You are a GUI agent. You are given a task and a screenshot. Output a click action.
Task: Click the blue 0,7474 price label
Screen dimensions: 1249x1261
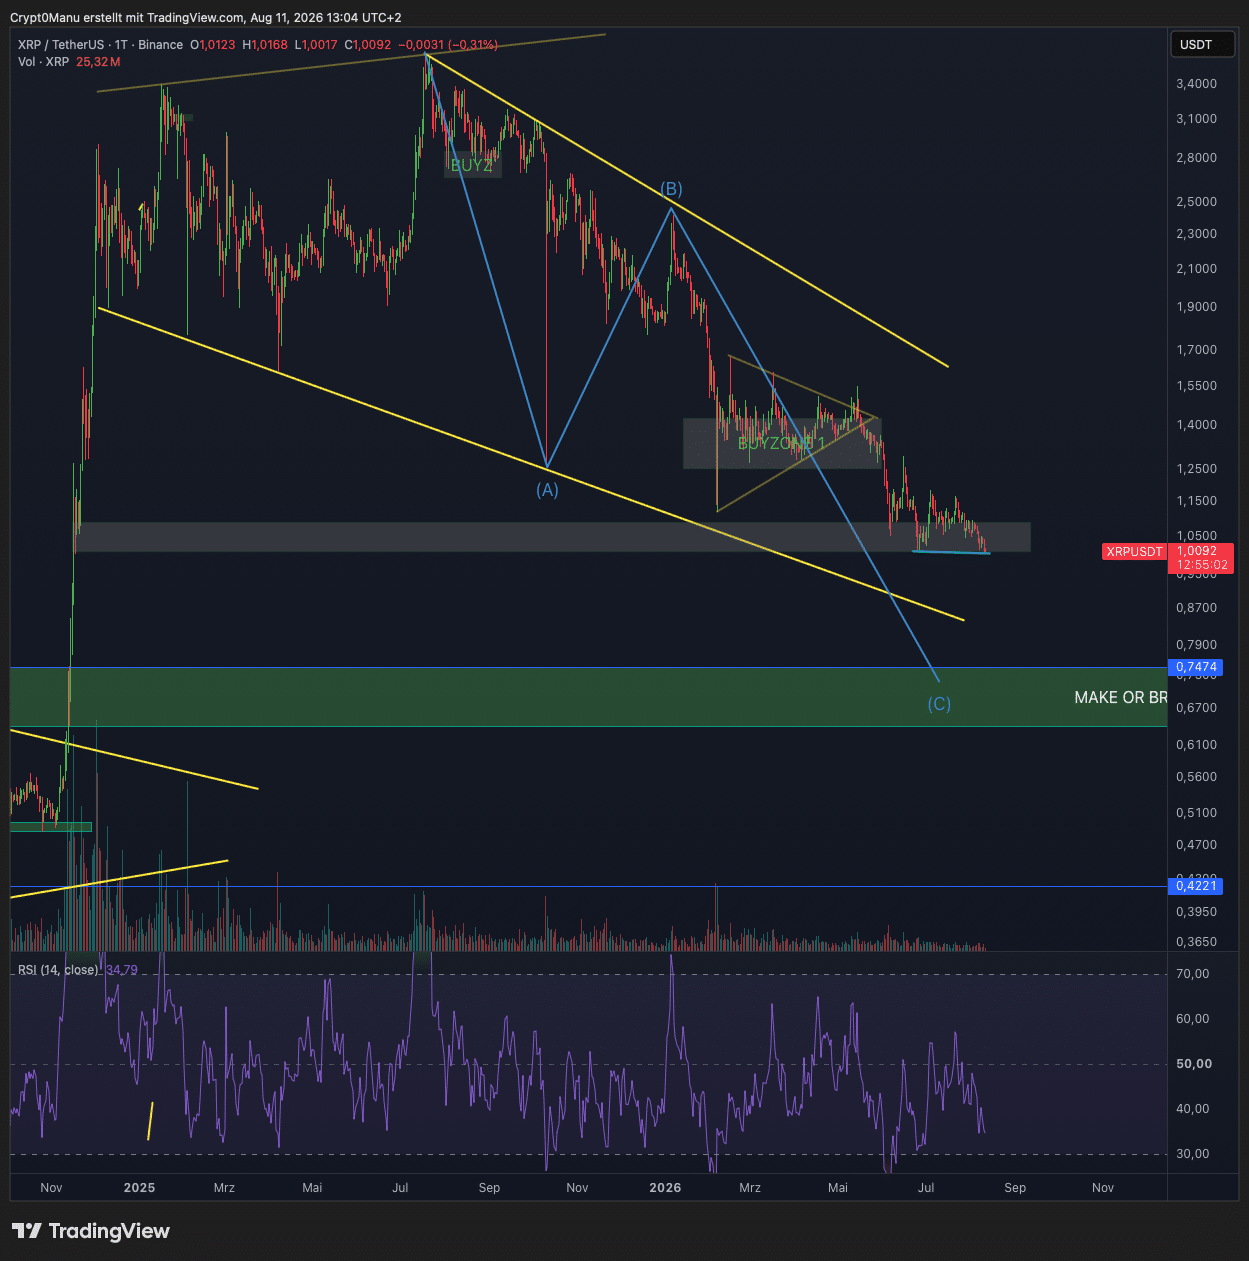(x=1196, y=667)
